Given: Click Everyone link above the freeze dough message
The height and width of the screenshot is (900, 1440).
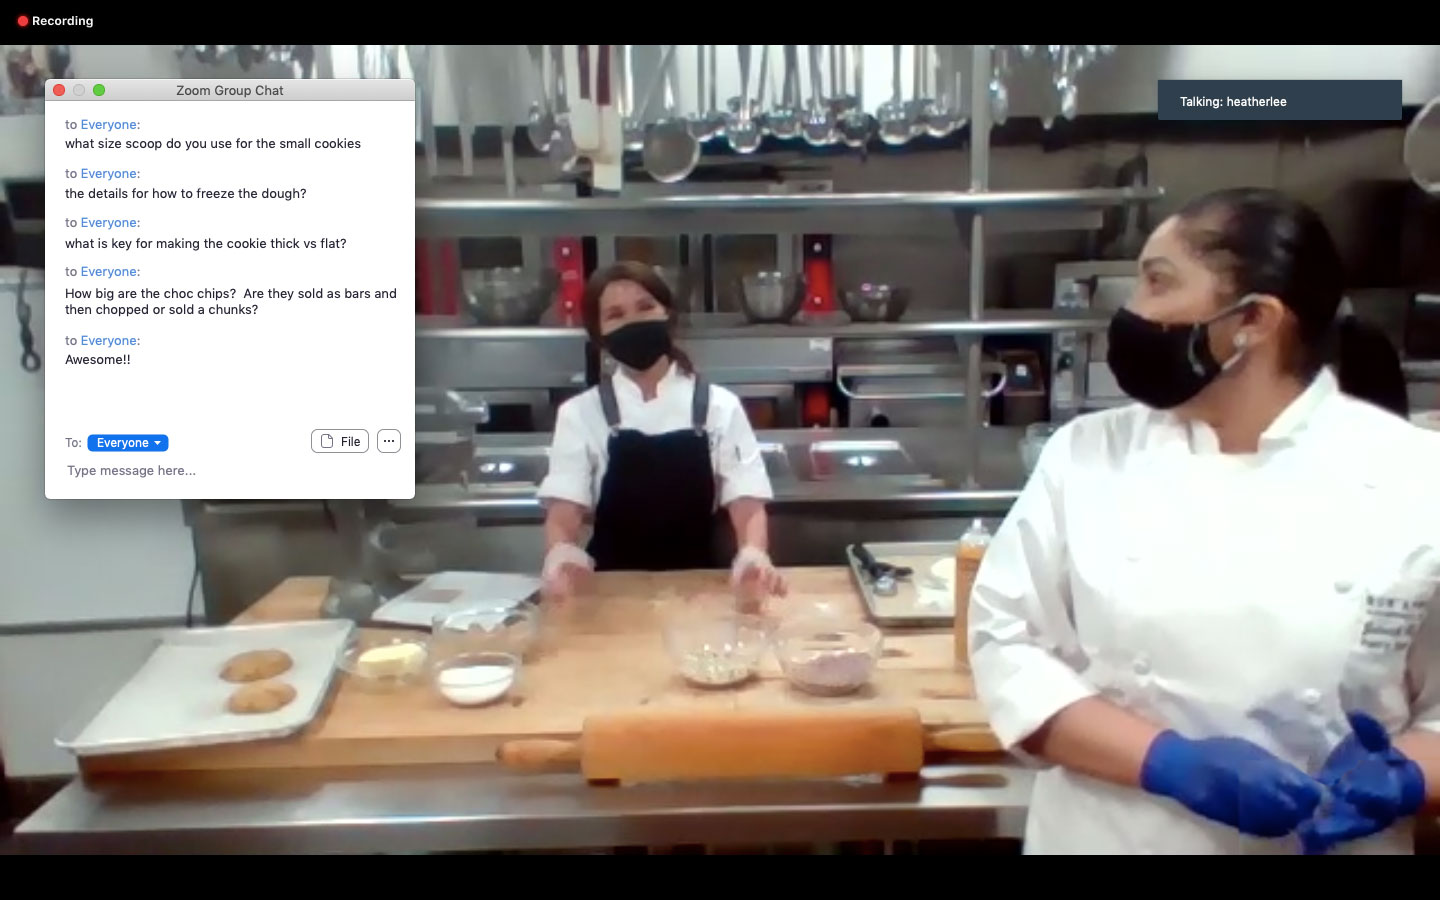Looking at the screenshot, I should click(110, 174).
